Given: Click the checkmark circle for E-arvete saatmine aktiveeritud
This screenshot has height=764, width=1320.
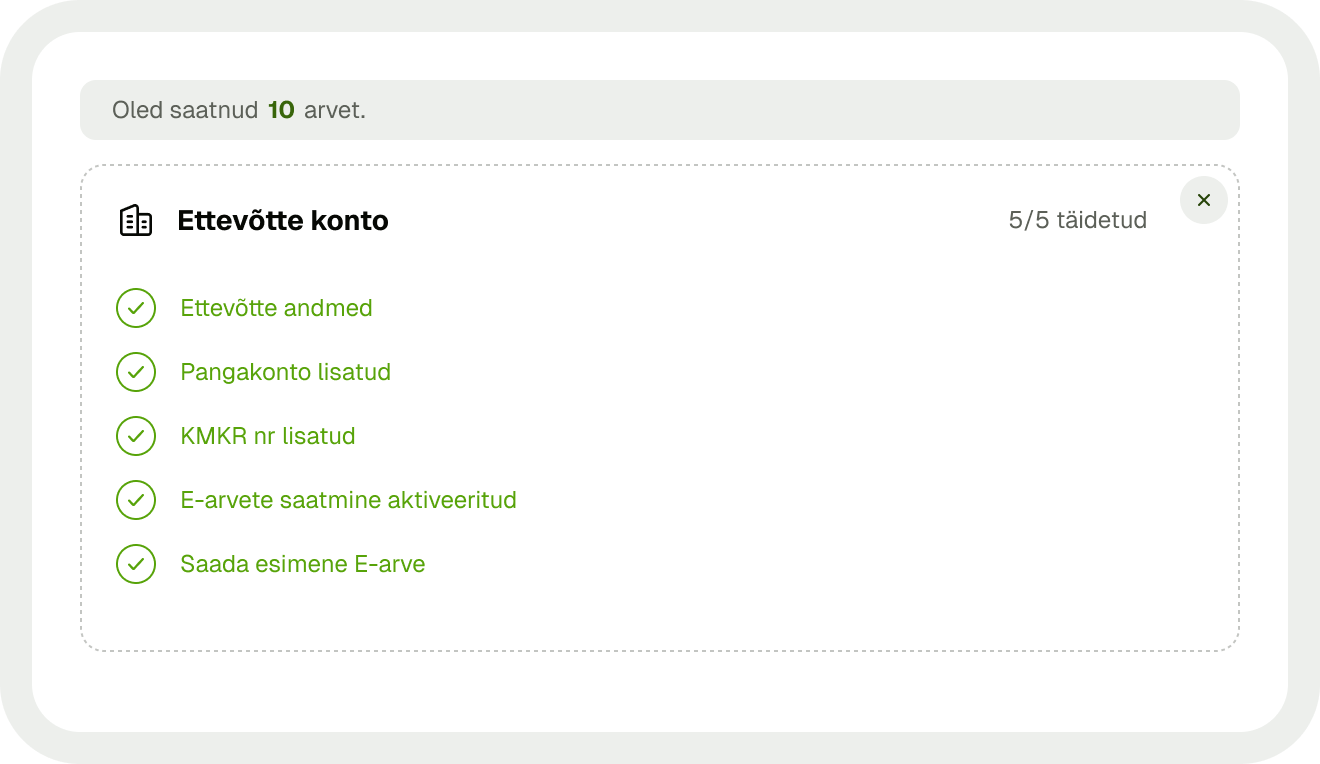Looking at the screenshot, I should click(x=136, y=500).
